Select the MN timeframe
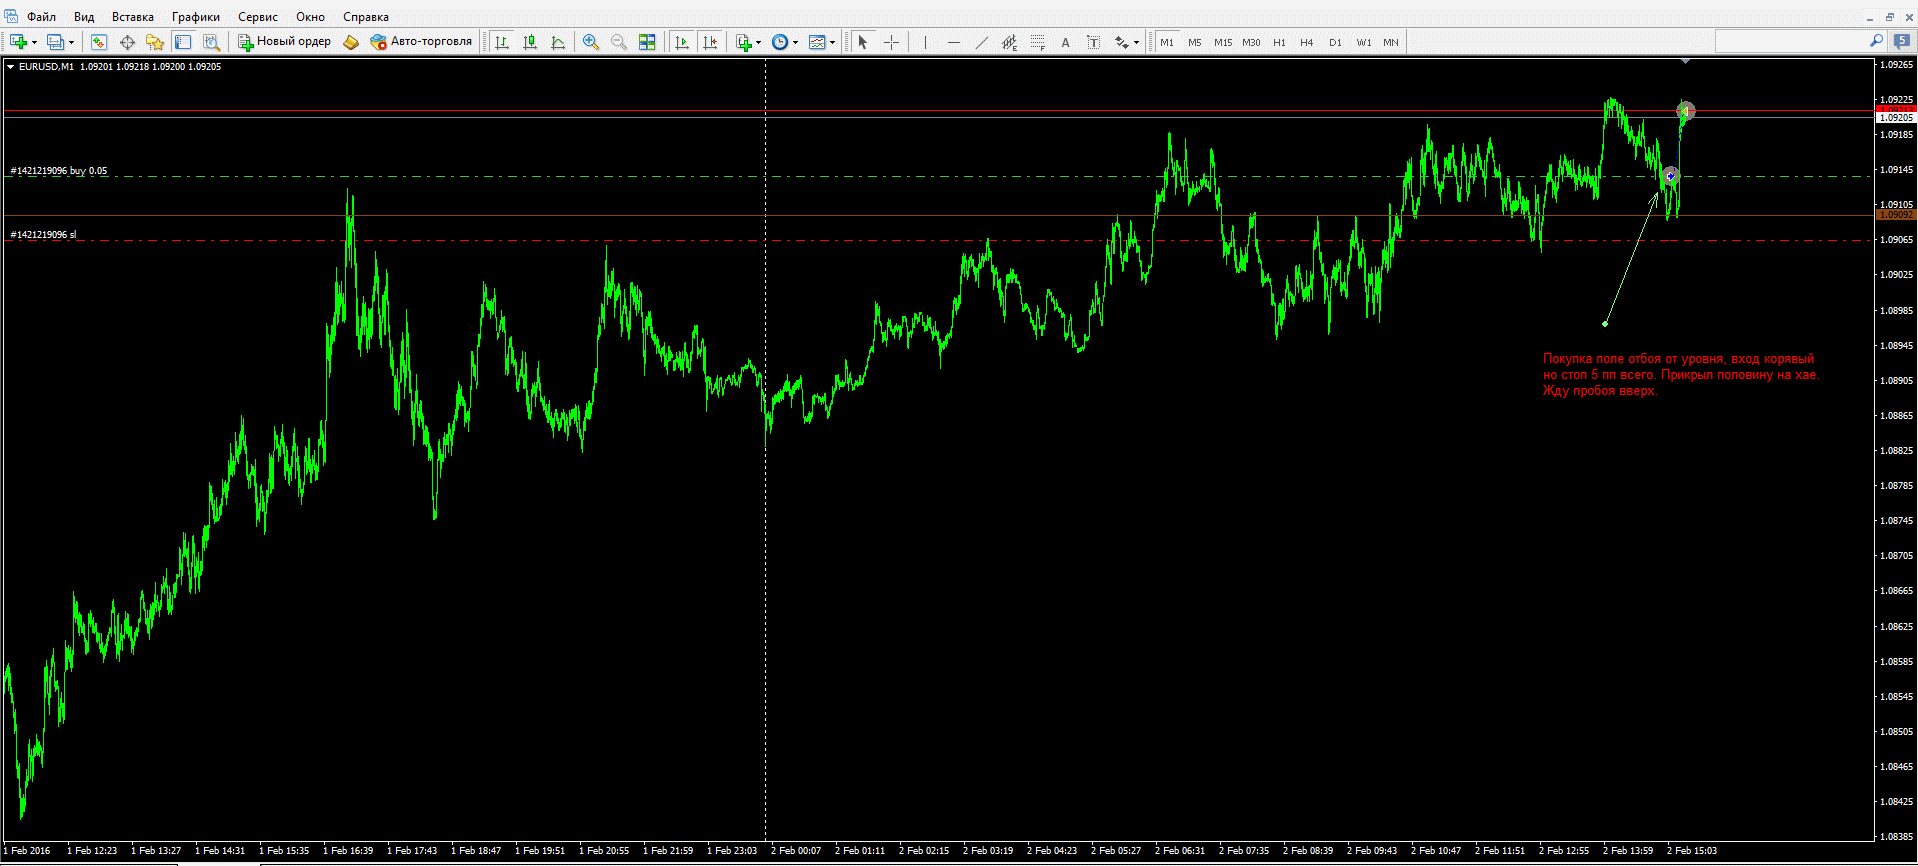 click(x=1391, y=42)
